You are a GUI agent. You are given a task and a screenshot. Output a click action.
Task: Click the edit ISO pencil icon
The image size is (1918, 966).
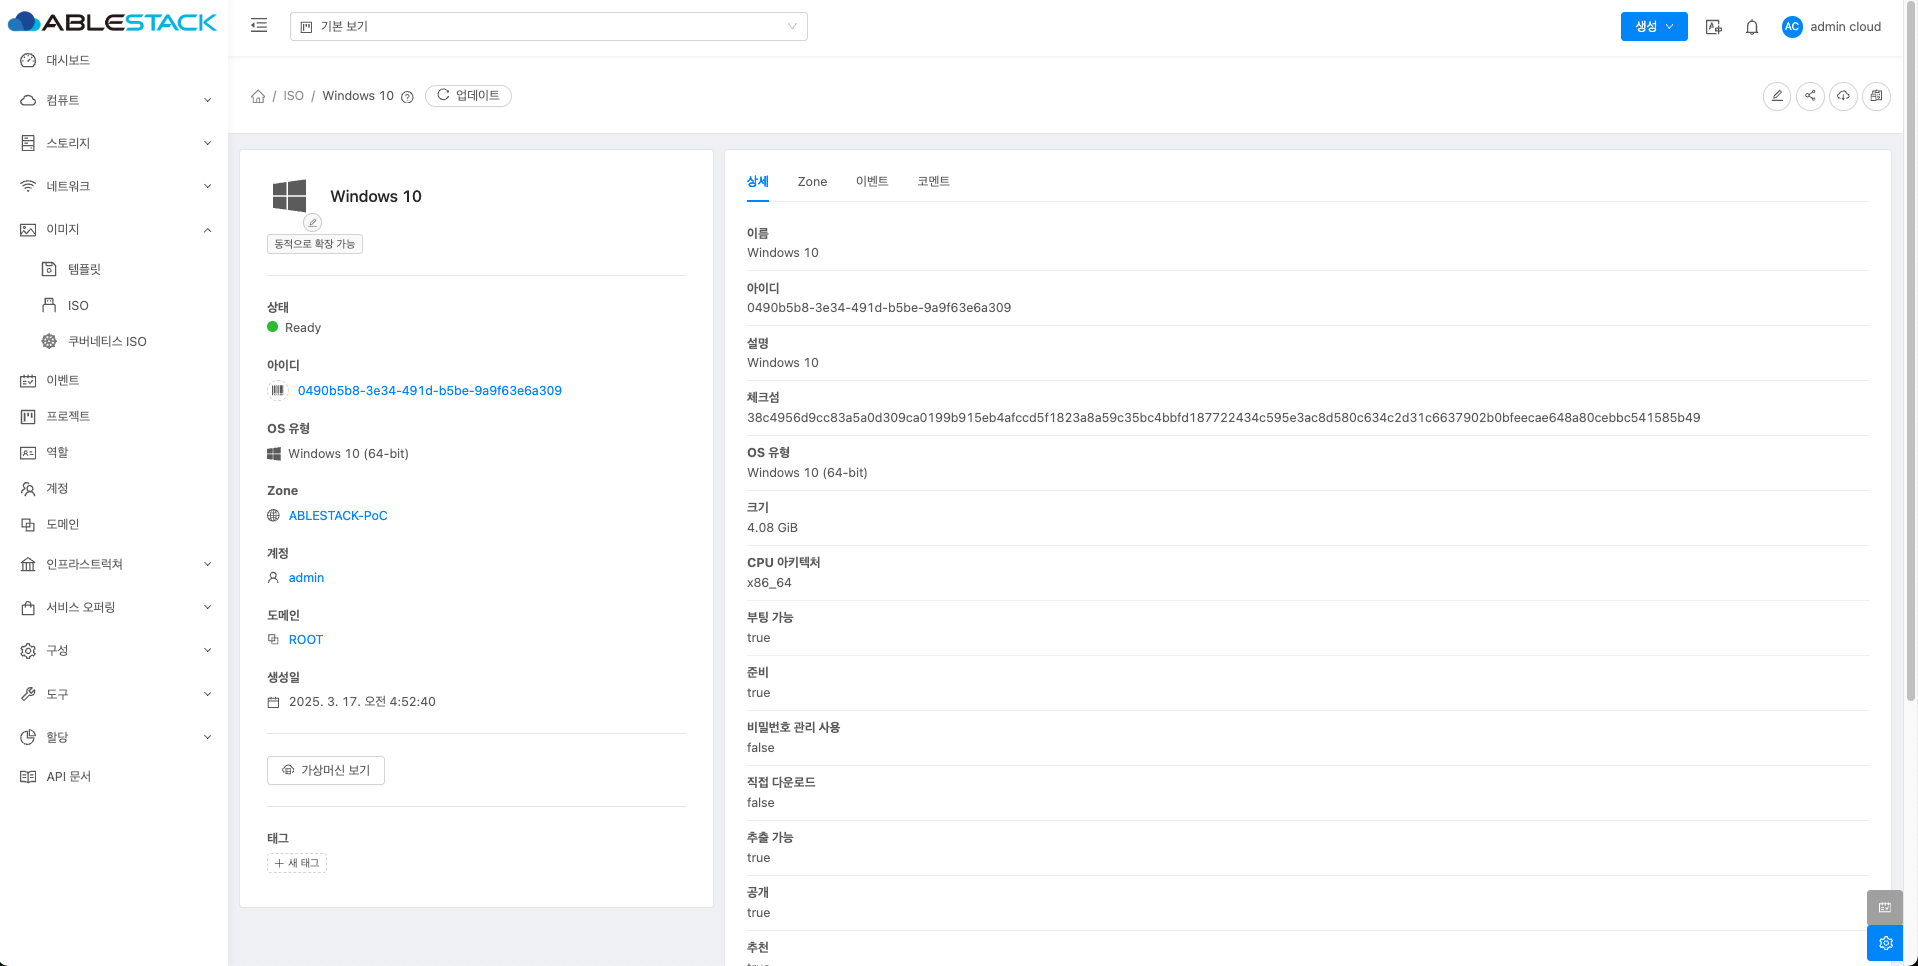pos(1776,96)
